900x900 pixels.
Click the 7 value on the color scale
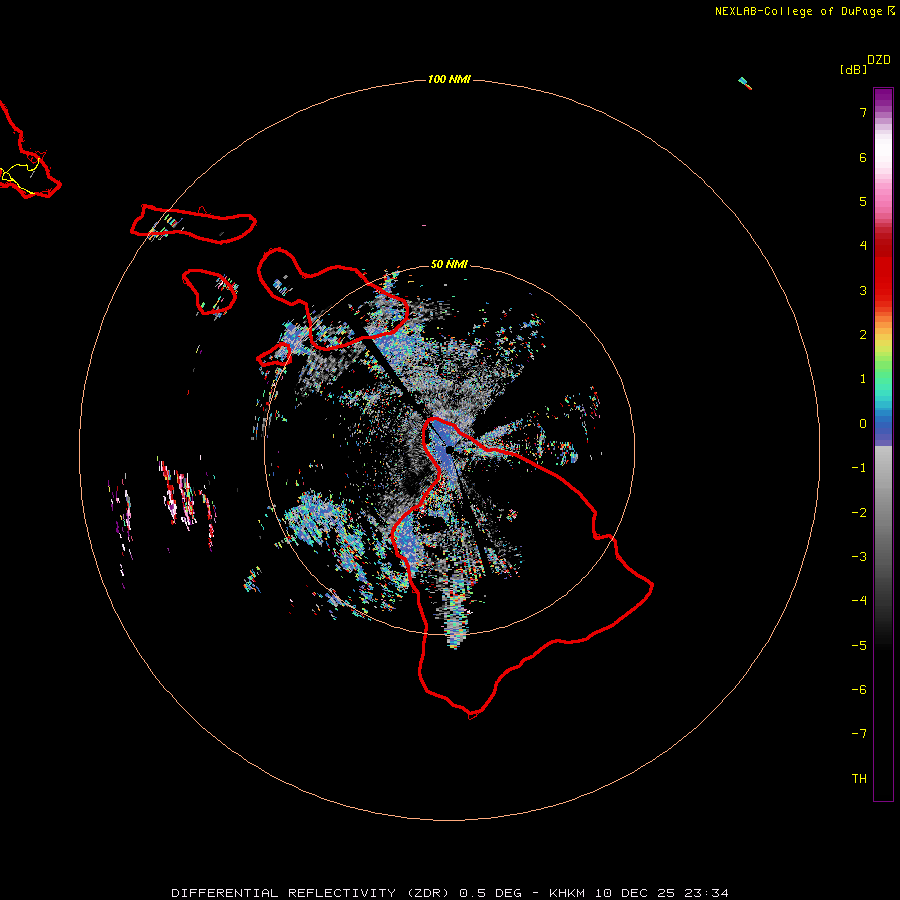tap(863, 112)
